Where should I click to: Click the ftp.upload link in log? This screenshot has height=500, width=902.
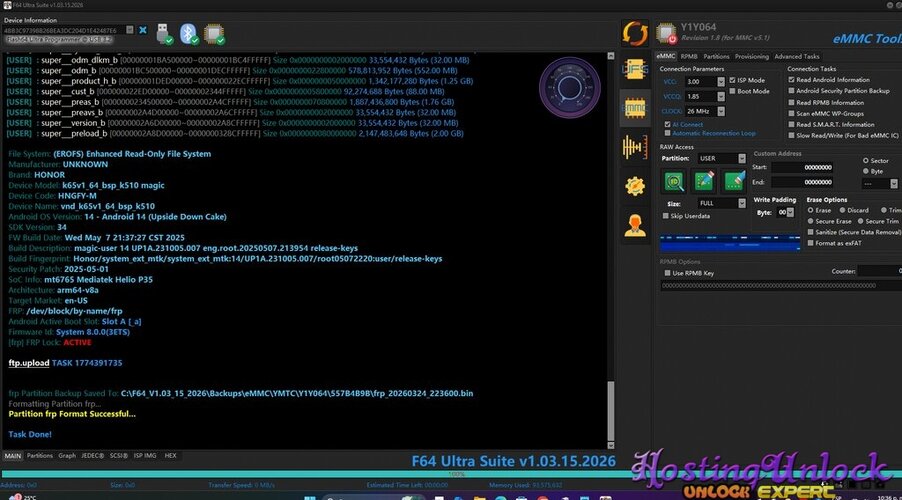(28, 361)
